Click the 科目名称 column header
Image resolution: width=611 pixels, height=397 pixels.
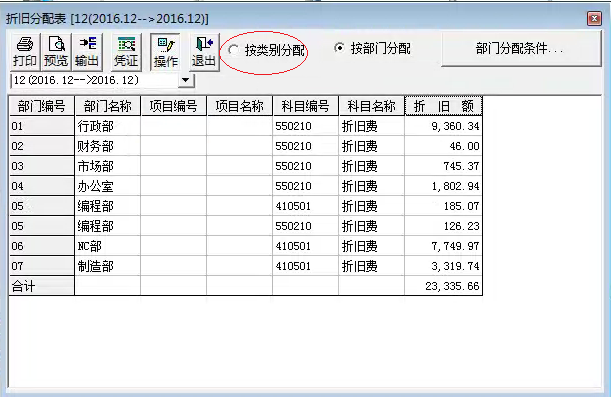pyautogui.click(x=372, y=106)
